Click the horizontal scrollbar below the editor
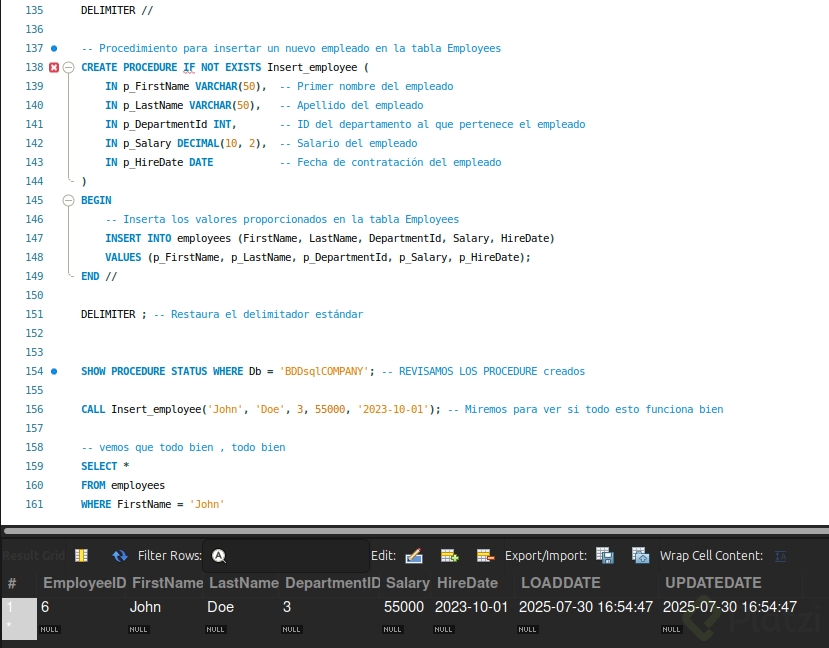The image size is (829, 648). coord(416,530)
